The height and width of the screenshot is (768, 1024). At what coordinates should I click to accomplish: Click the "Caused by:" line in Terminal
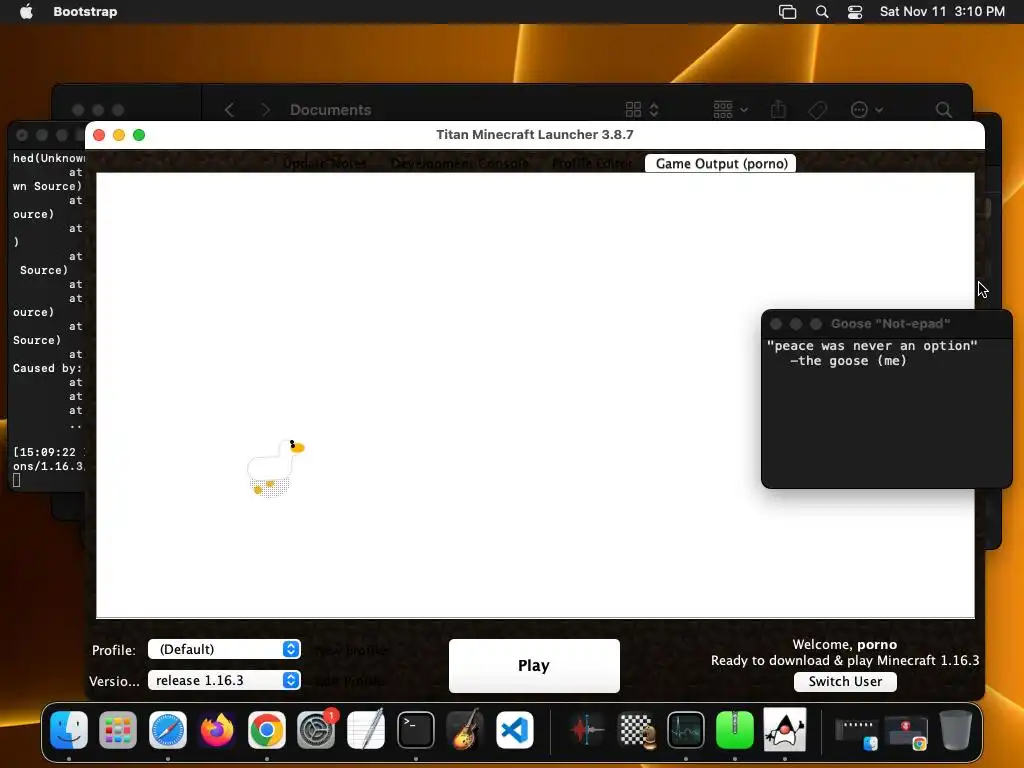tap(47, 368)
